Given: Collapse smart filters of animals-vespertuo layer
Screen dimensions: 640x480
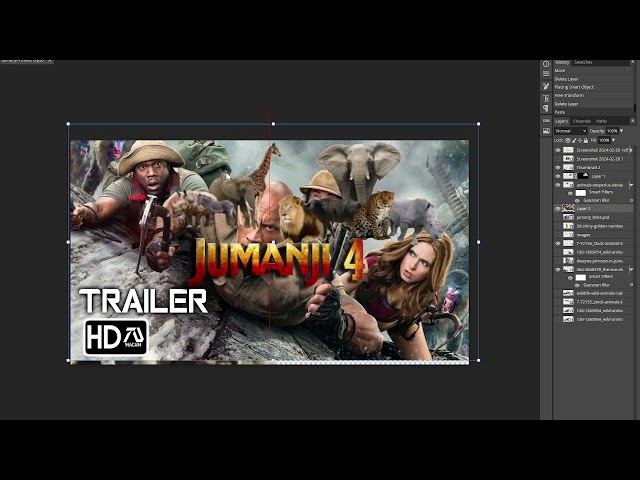Looking at the screenshot, I should 631,185.
